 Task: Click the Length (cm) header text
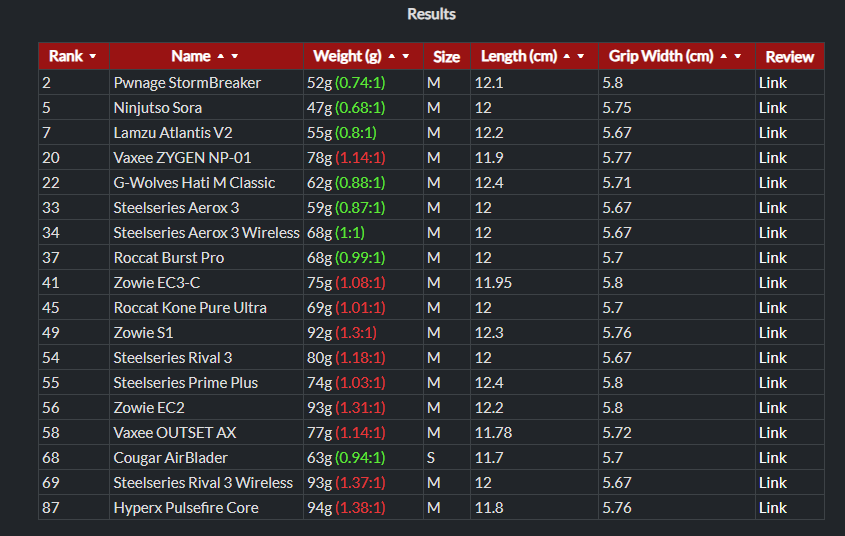click(519, 56)
